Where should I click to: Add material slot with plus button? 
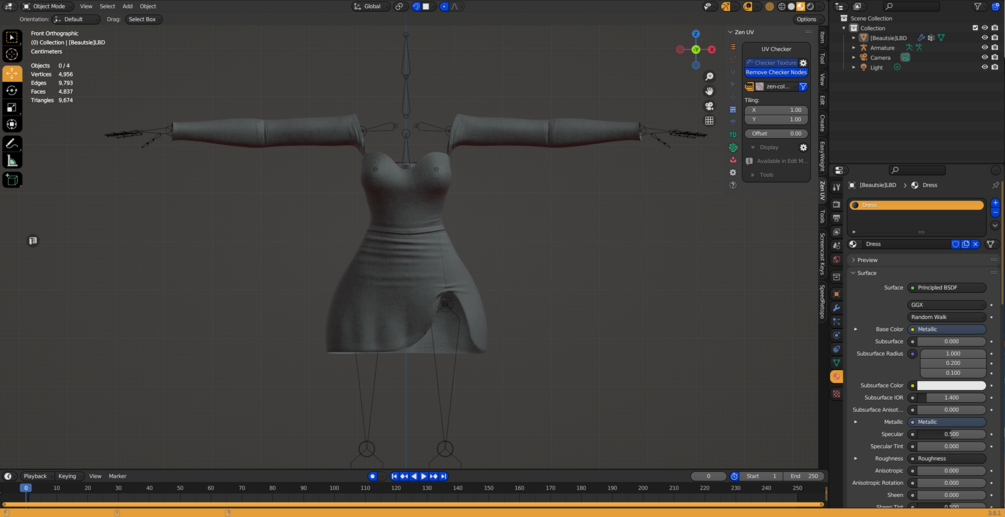[995, 202]
